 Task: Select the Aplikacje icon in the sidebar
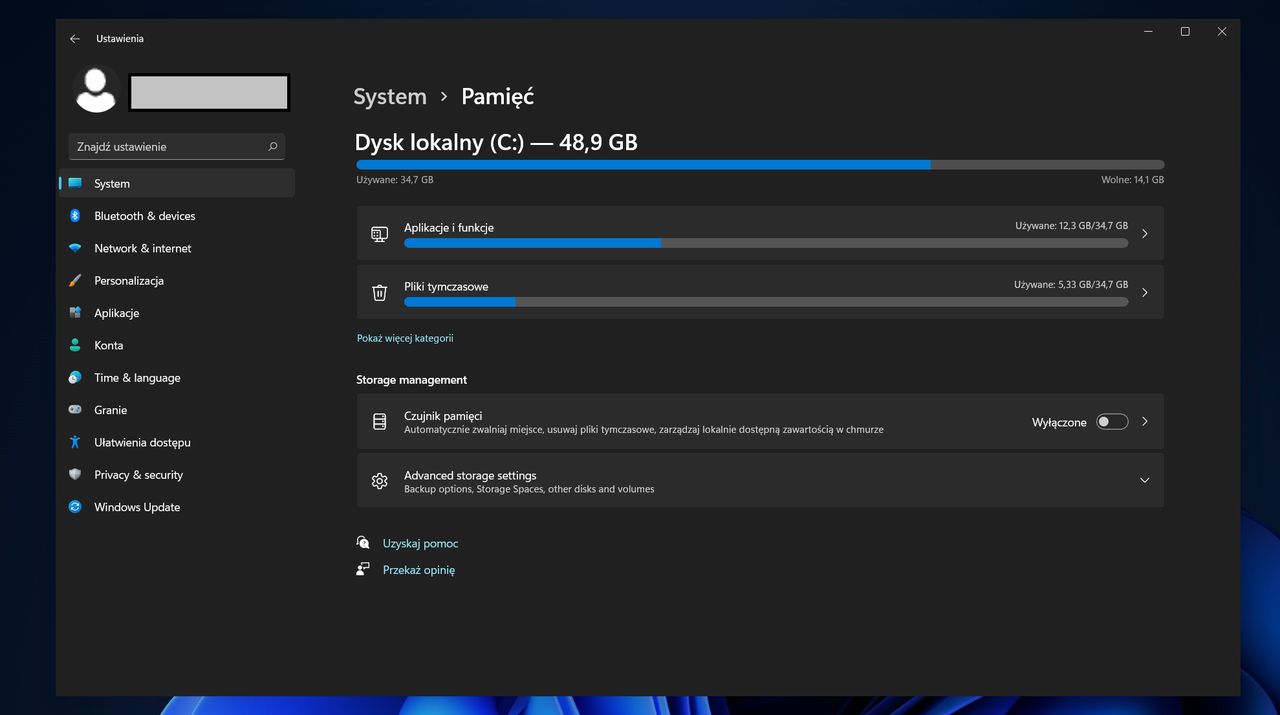click(75, 312)
